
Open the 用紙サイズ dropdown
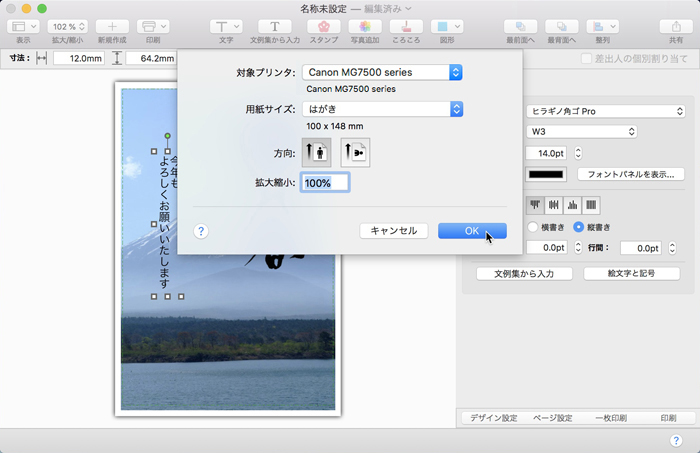click(382, 109)
